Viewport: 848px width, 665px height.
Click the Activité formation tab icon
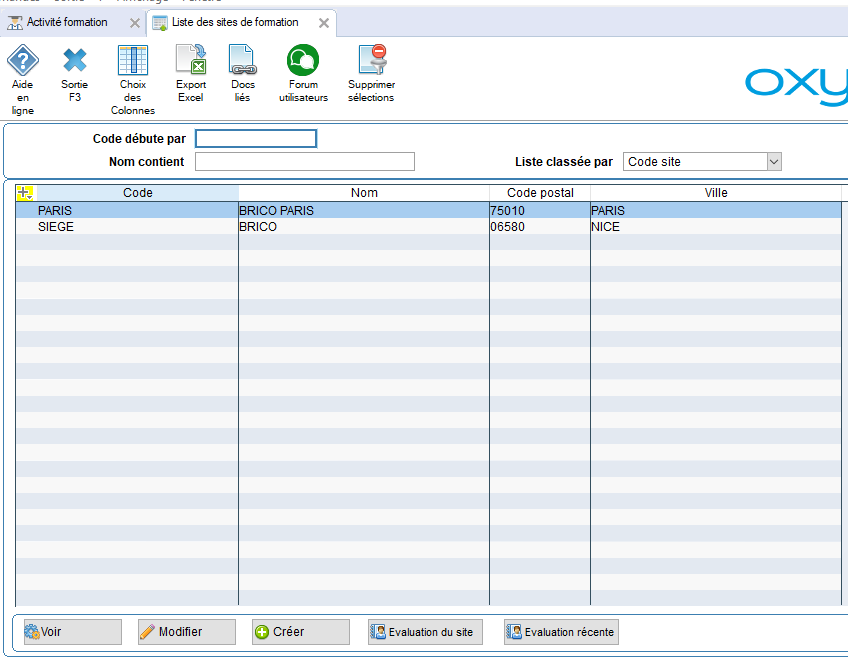tap(15, 23)
